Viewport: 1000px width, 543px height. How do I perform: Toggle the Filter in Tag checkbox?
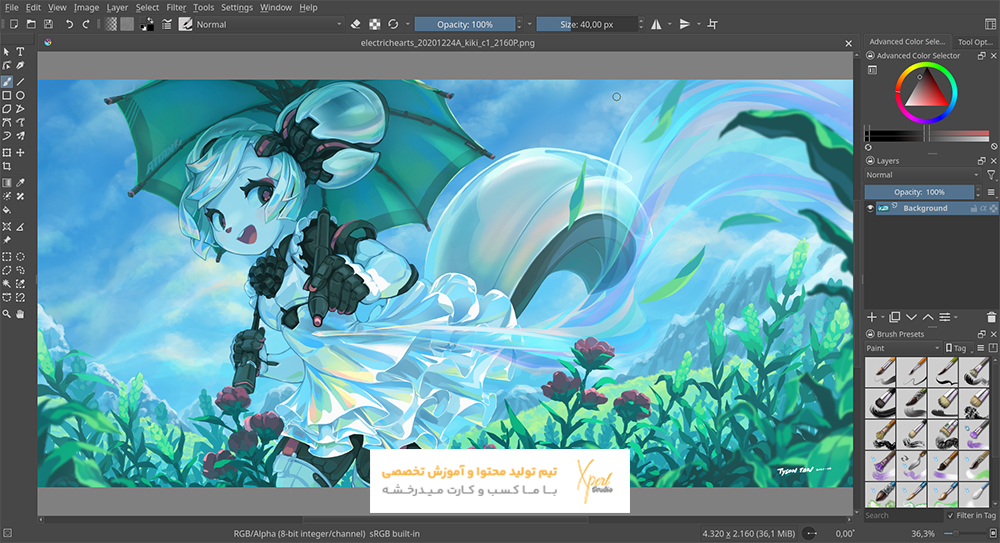[x=951, y=516]
